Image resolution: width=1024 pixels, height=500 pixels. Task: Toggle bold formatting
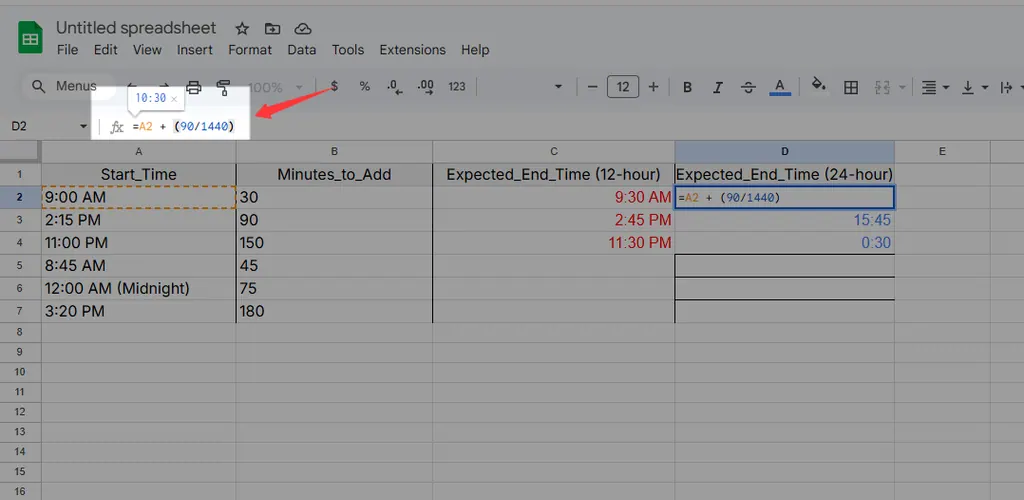click(688, 87)
